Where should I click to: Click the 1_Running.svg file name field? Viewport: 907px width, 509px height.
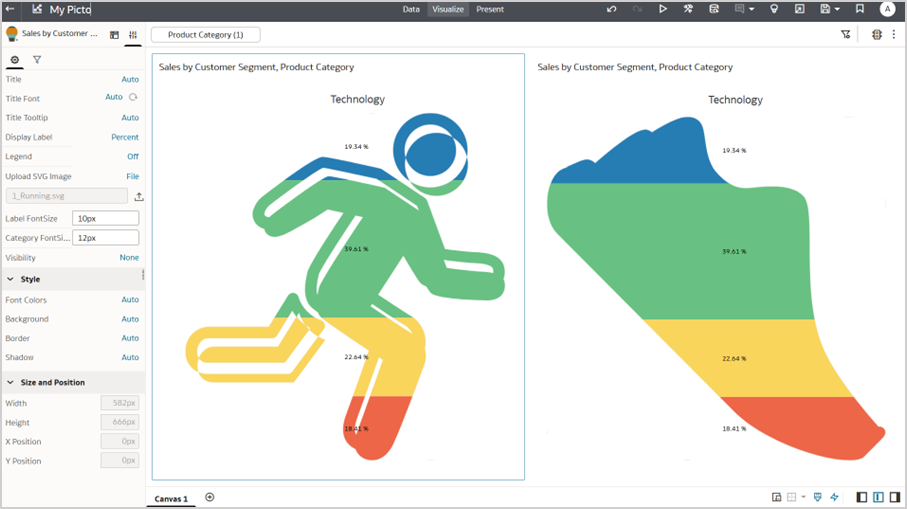(x=67, y=196)
